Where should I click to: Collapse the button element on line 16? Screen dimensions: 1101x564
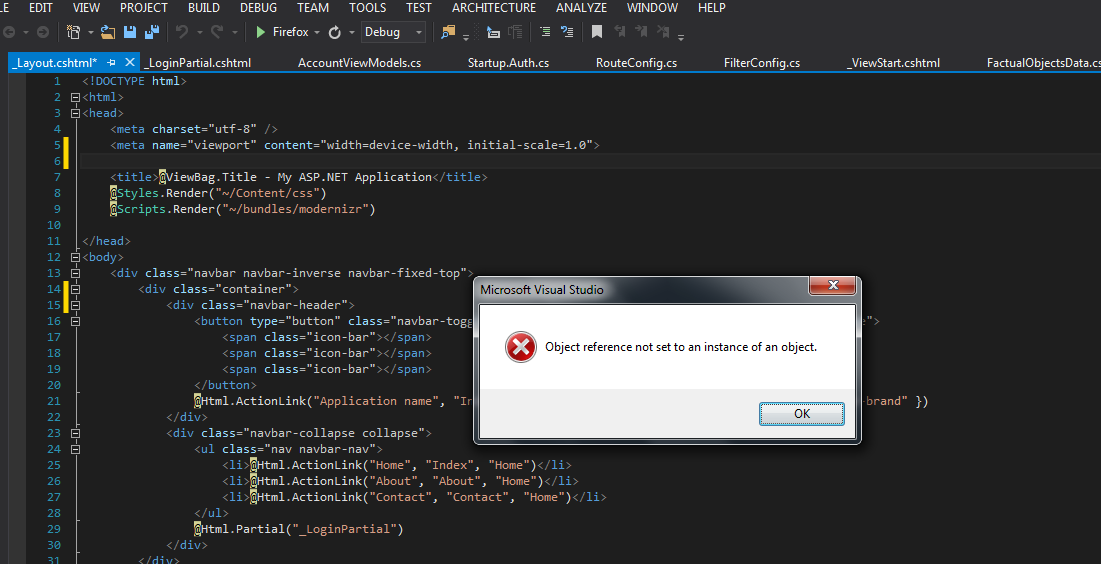click(75, 321)
